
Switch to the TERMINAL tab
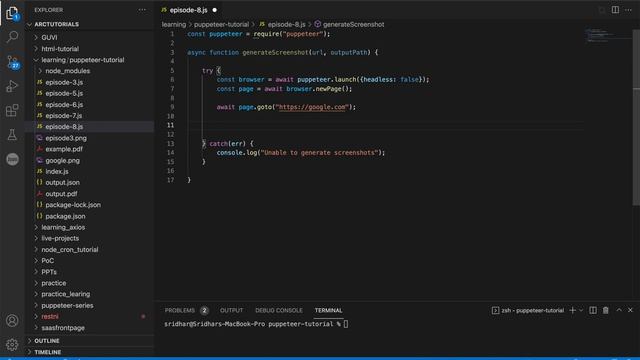coord(329,311)
